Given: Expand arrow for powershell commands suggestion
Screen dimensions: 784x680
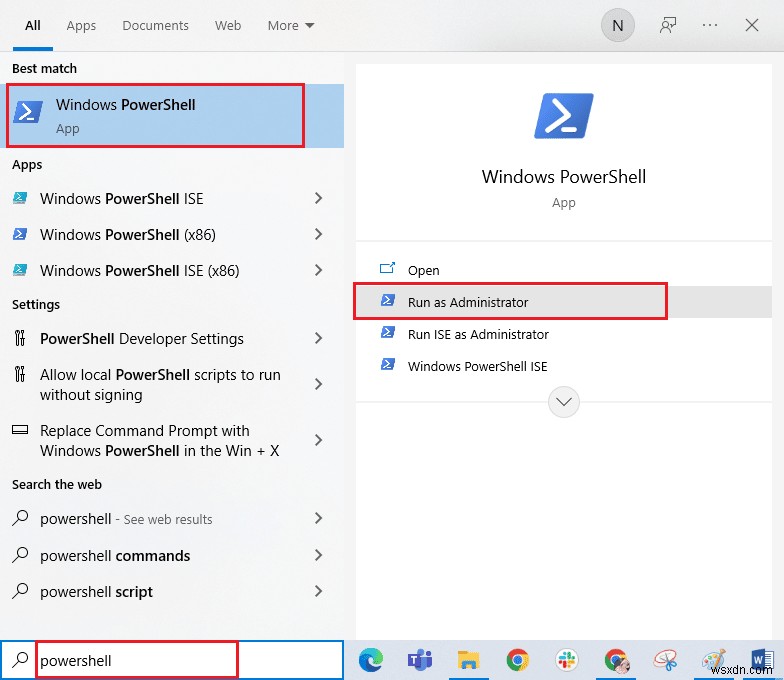Looking at the screenshot, I should [318, 554].
